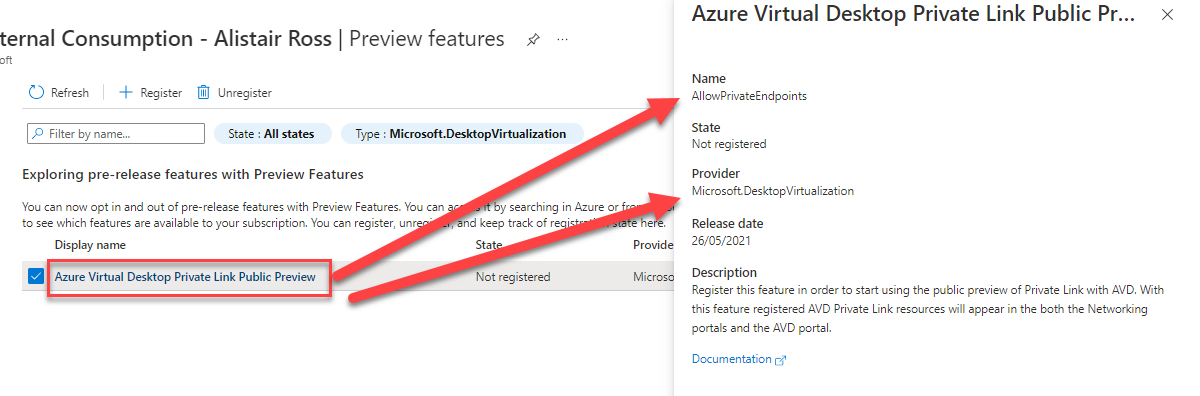Screen dimensions: 1200x396
Task: Open the Documentation link
Action: pyautogui.click(x=732, y=359)
